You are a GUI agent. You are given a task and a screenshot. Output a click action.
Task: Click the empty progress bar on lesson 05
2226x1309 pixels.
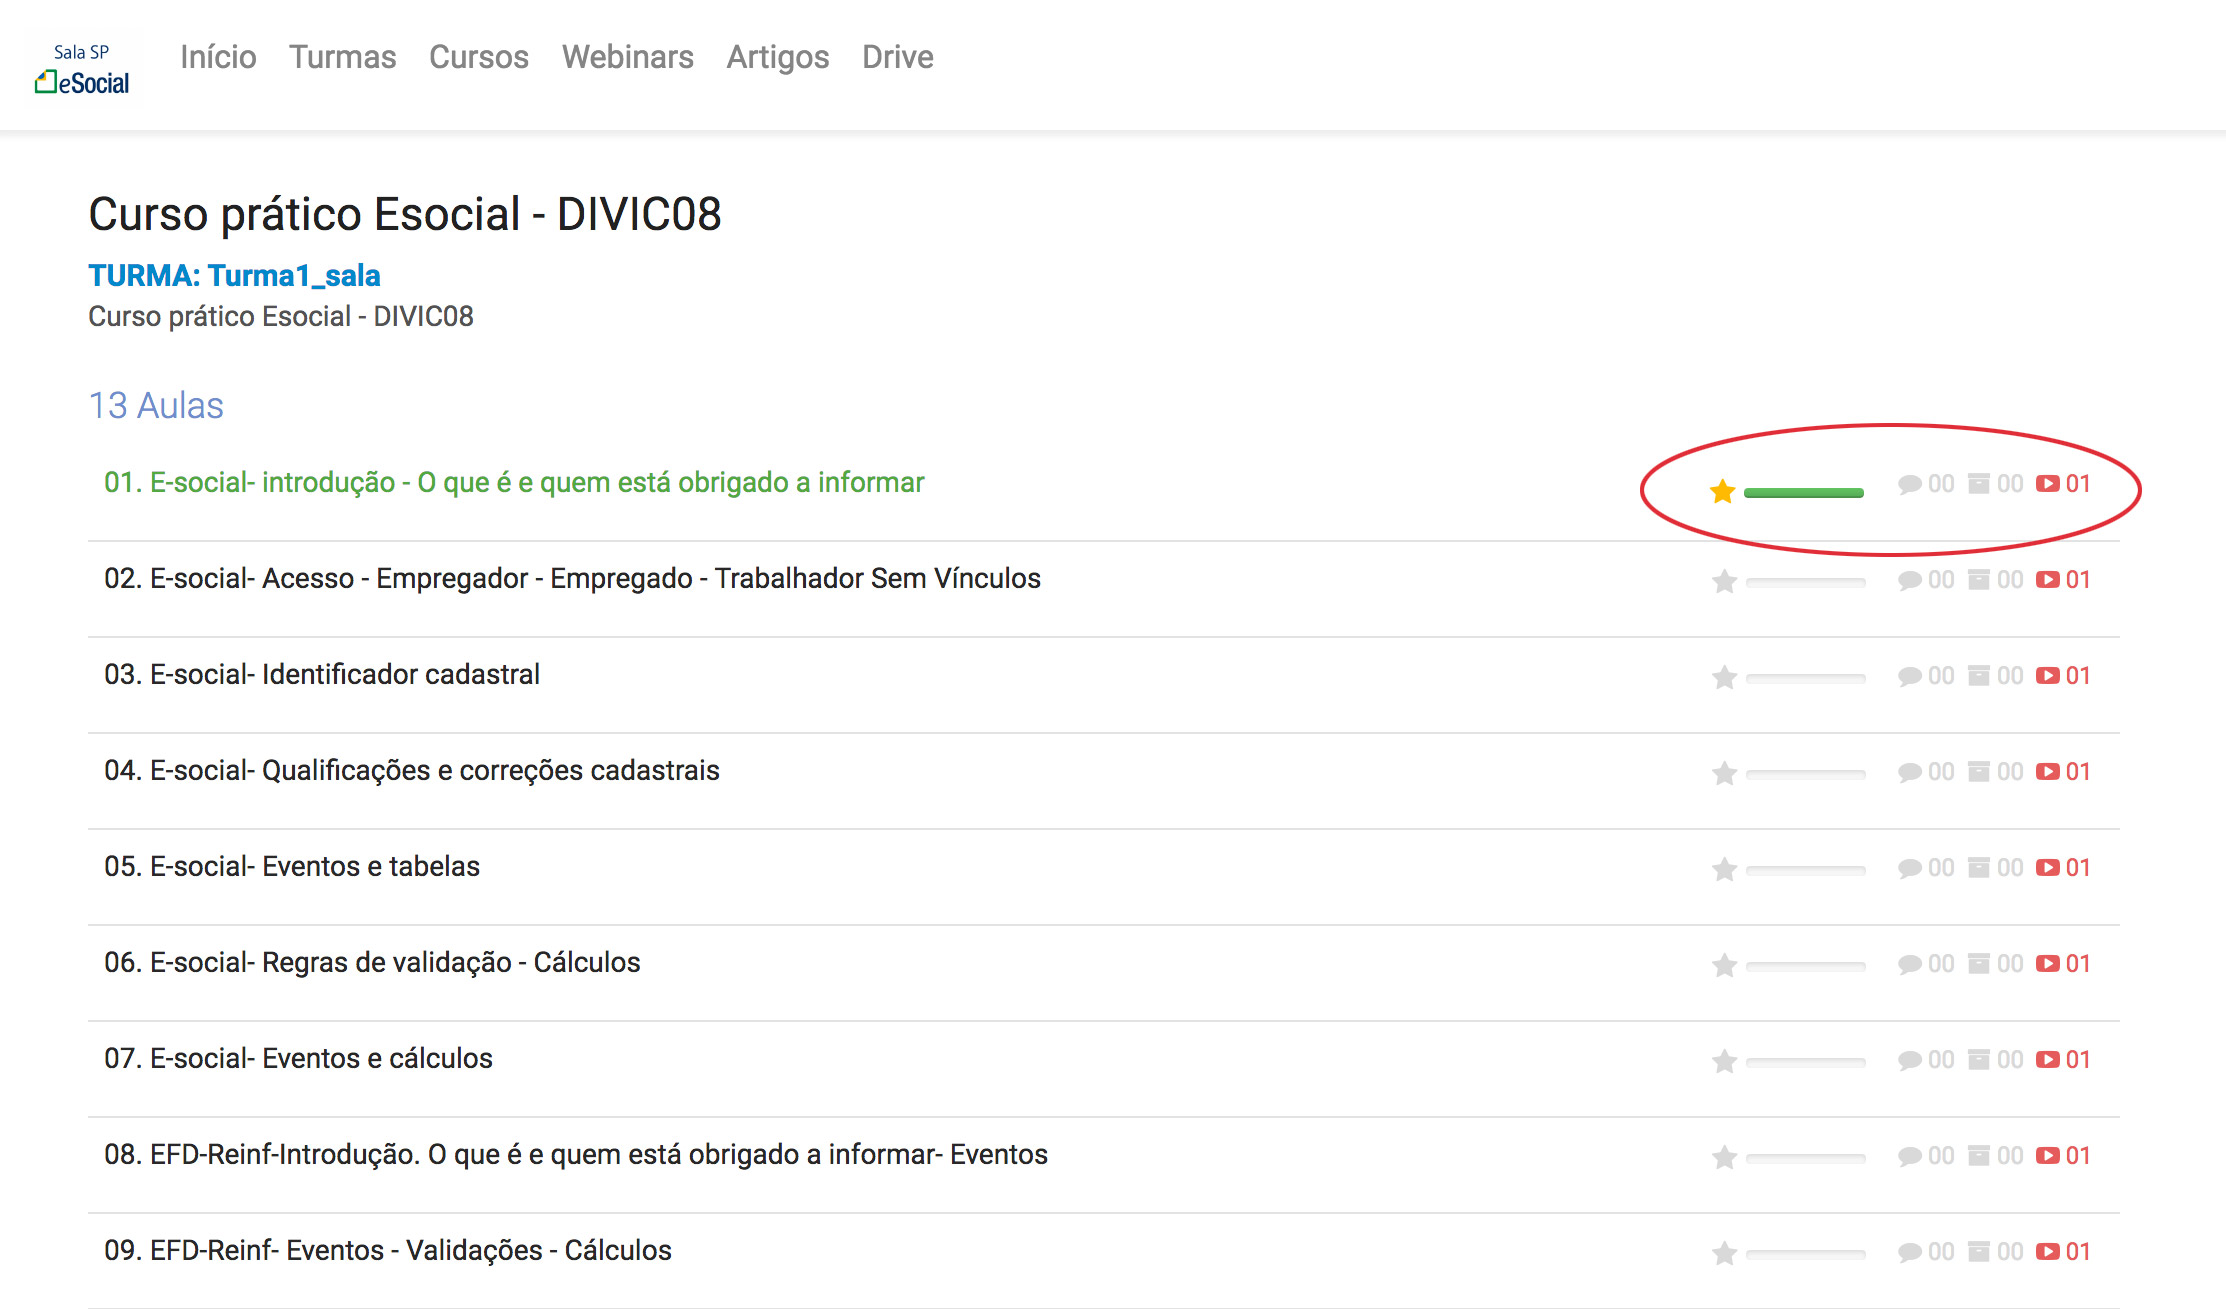(x=1805, y=870)
